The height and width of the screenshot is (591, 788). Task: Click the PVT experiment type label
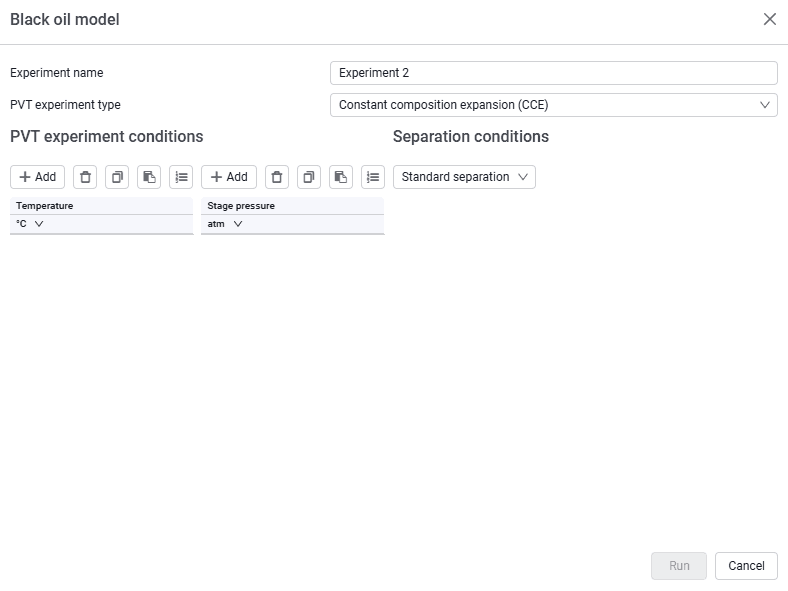pyautogui.click(x=65, y=105)
